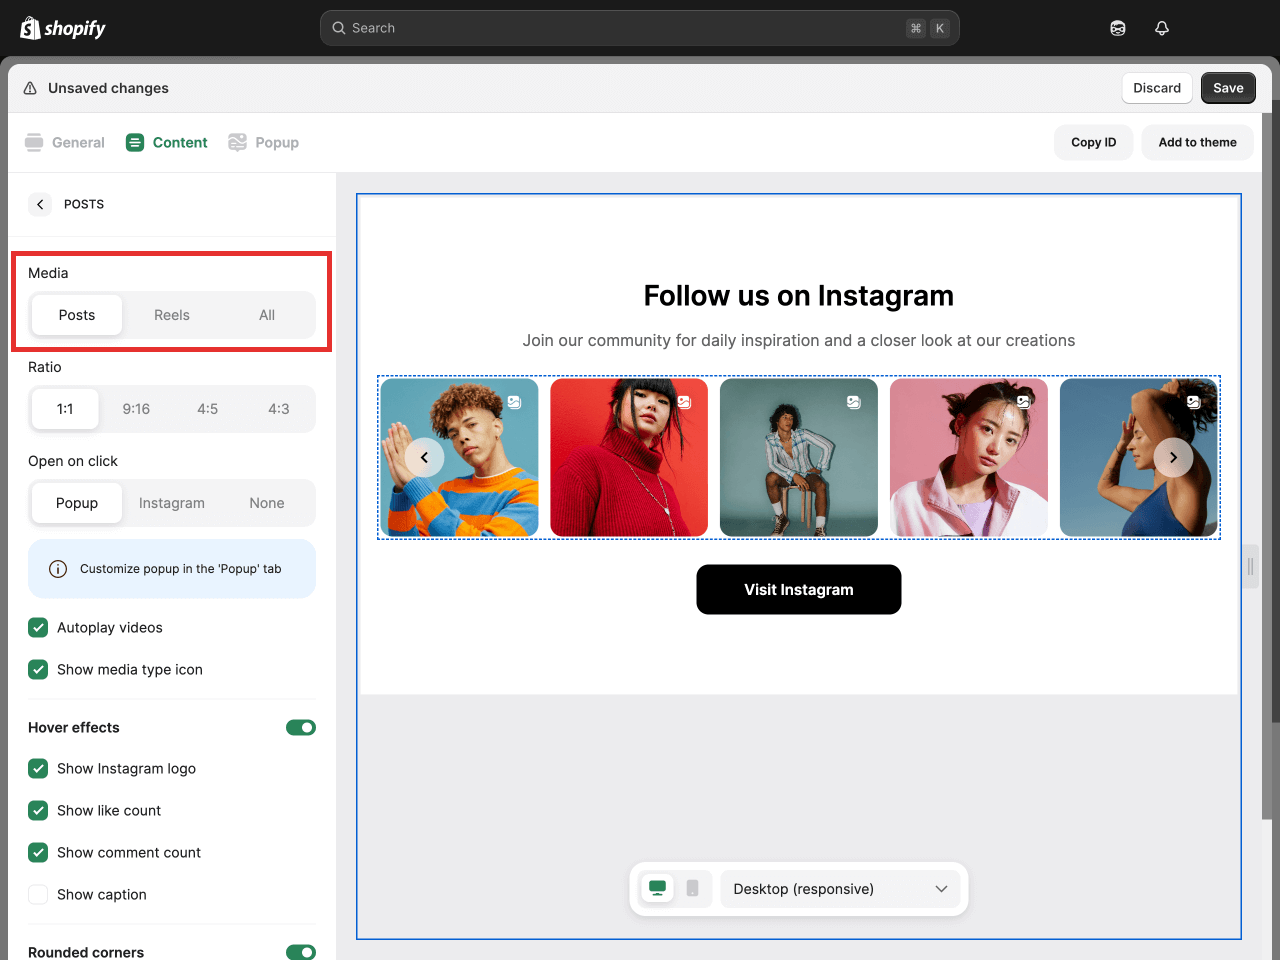1280x960 pixels.
Task: Switch to the Popup tab
Action: 264,143
